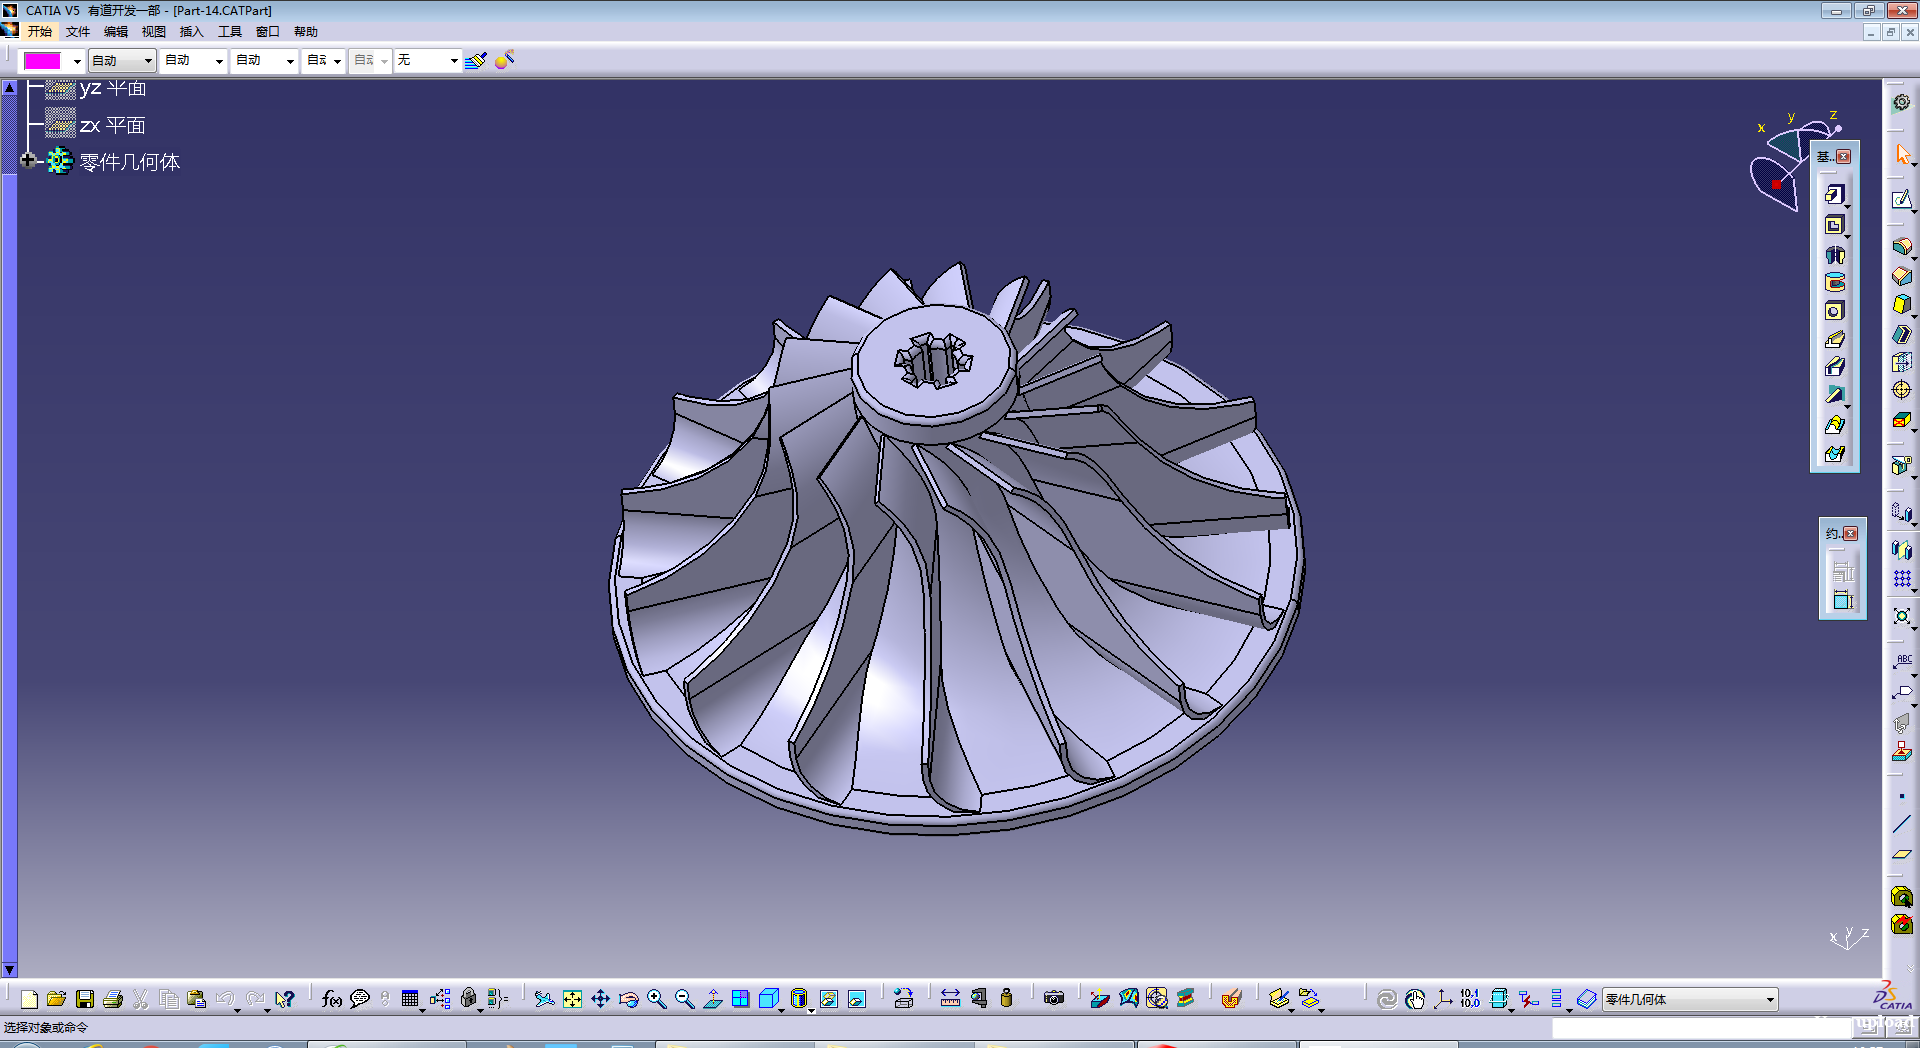Screen dimensions: 1920x1048
Task: Toggle the Normal View icon
Action: 713,999
